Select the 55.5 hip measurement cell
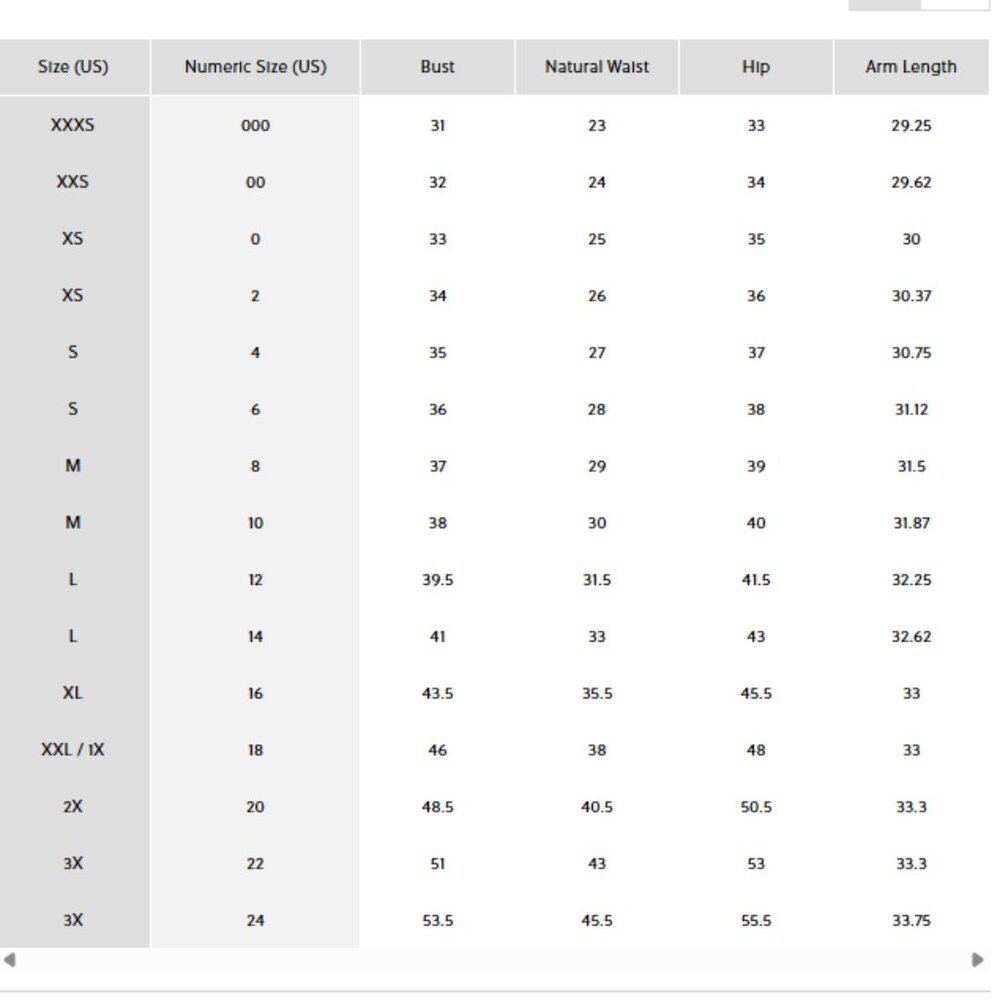The width and height of the screenshot is (1000, 1000). coord(756,920)
